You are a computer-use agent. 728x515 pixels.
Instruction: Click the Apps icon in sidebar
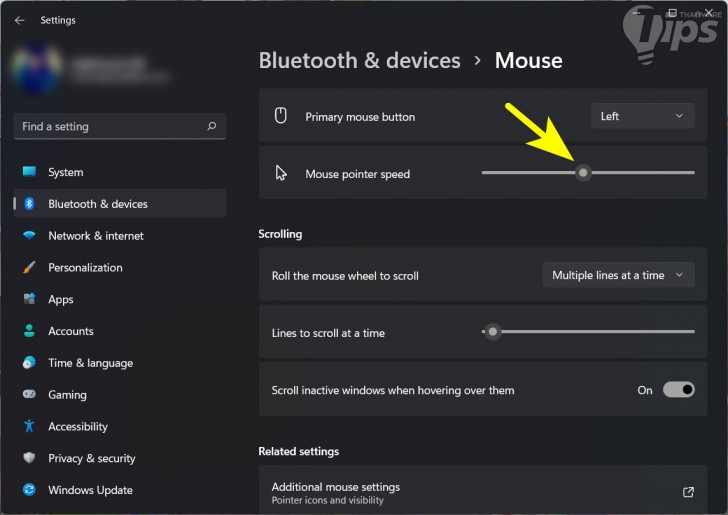click(29, 299)
